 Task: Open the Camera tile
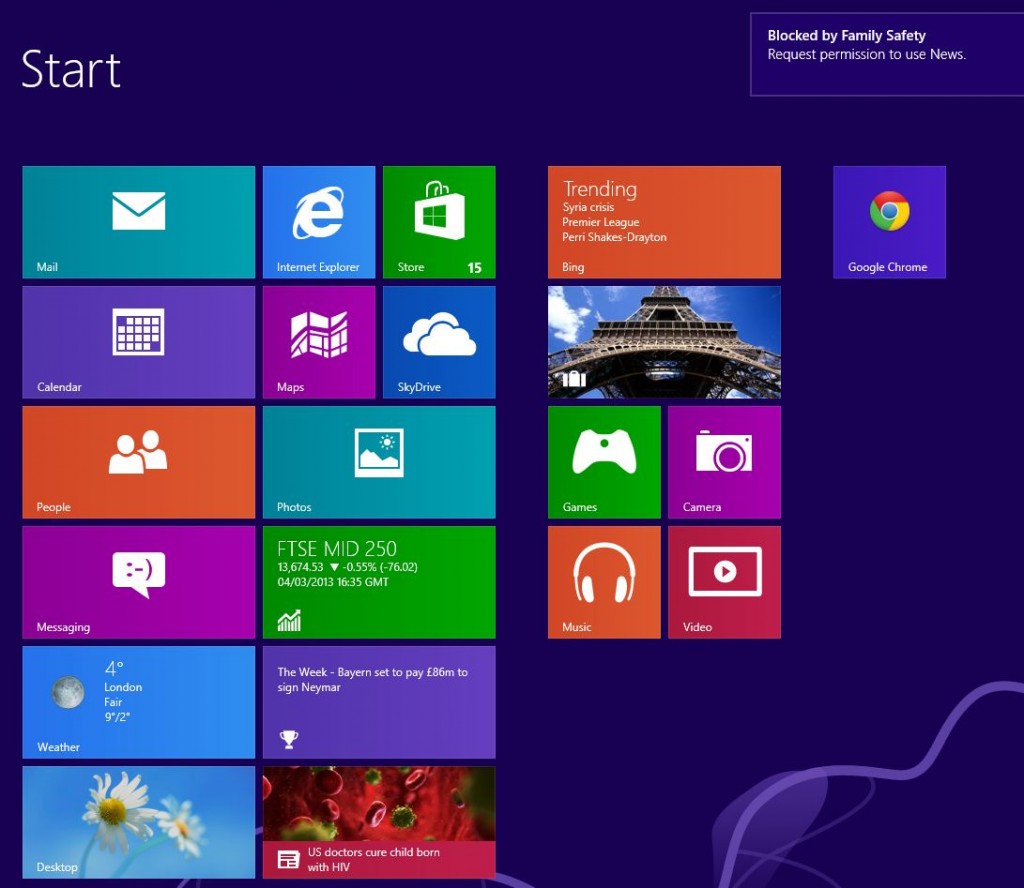coord(724,462)
